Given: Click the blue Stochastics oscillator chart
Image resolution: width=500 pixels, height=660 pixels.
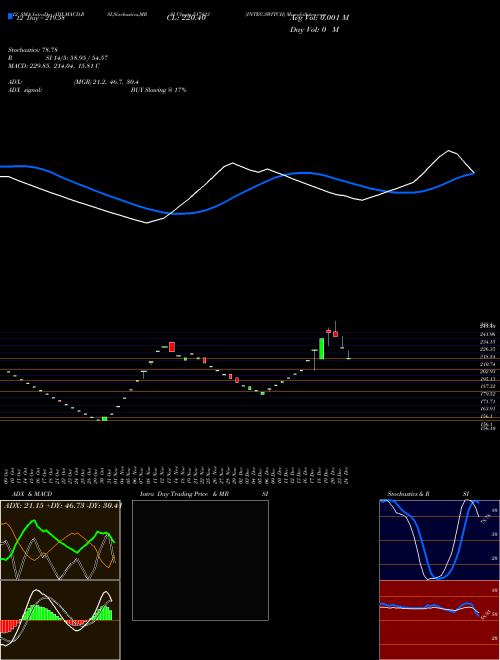Looking at the screenshot, I should click(439, 540).
